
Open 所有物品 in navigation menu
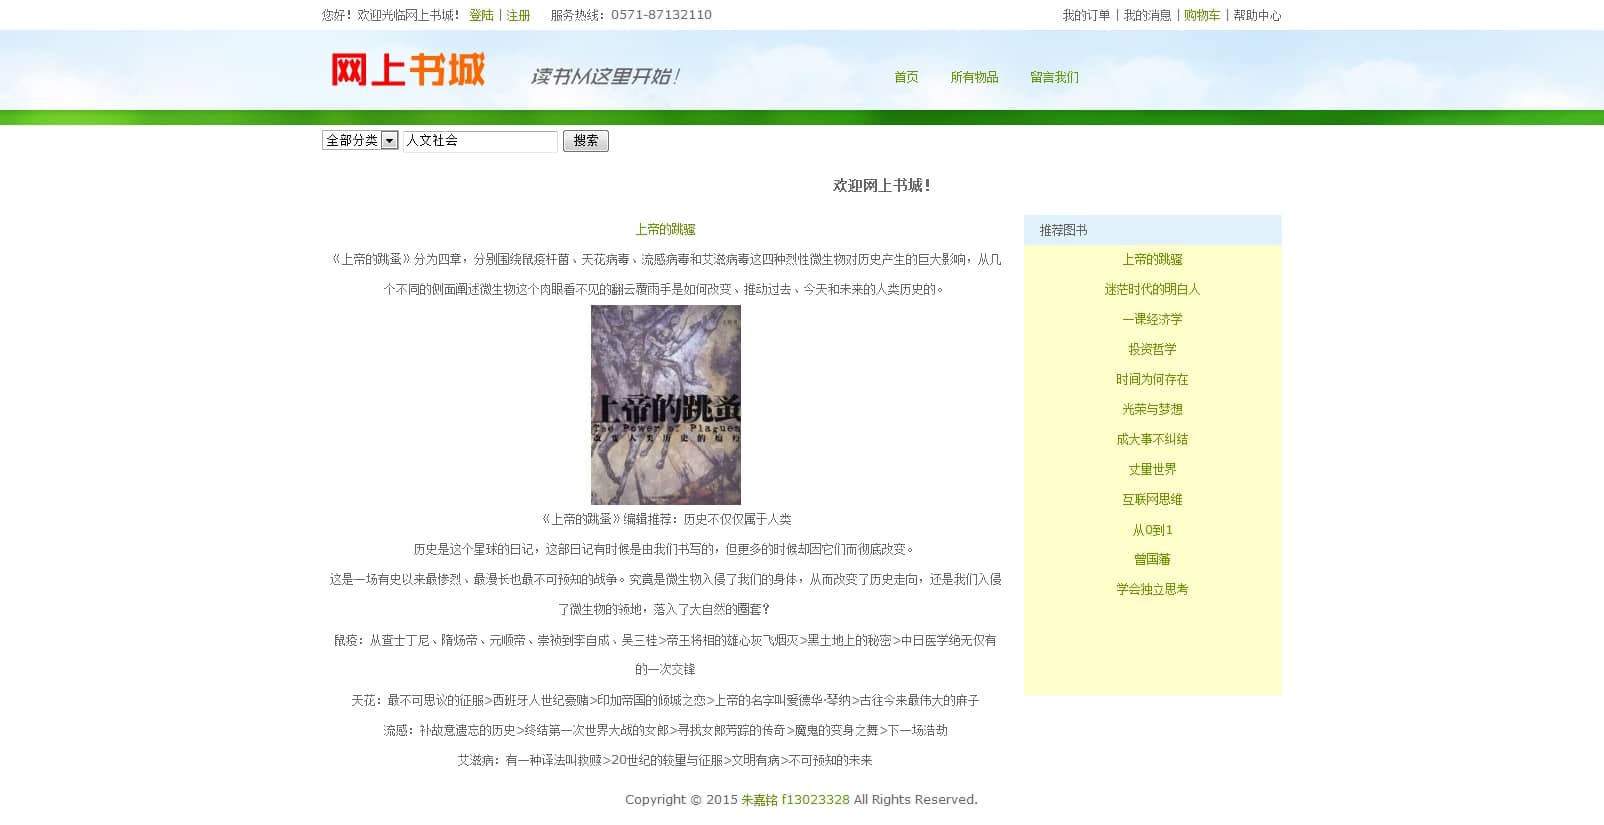tap(974, 77)
